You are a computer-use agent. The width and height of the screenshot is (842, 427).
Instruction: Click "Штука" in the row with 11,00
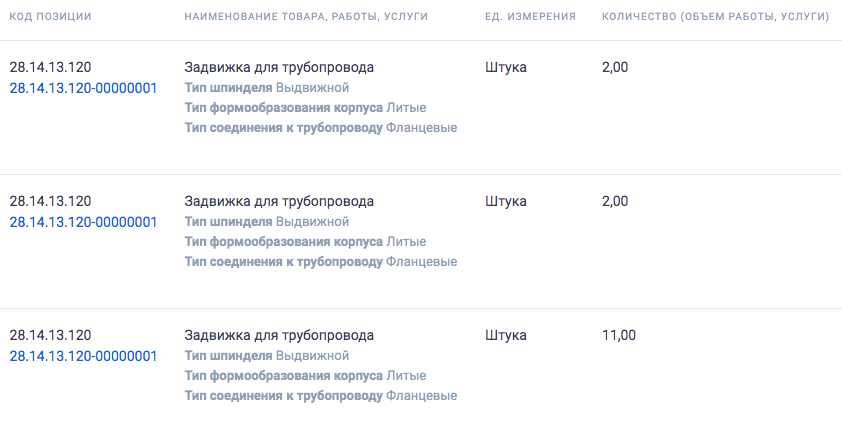click(506, 336)
